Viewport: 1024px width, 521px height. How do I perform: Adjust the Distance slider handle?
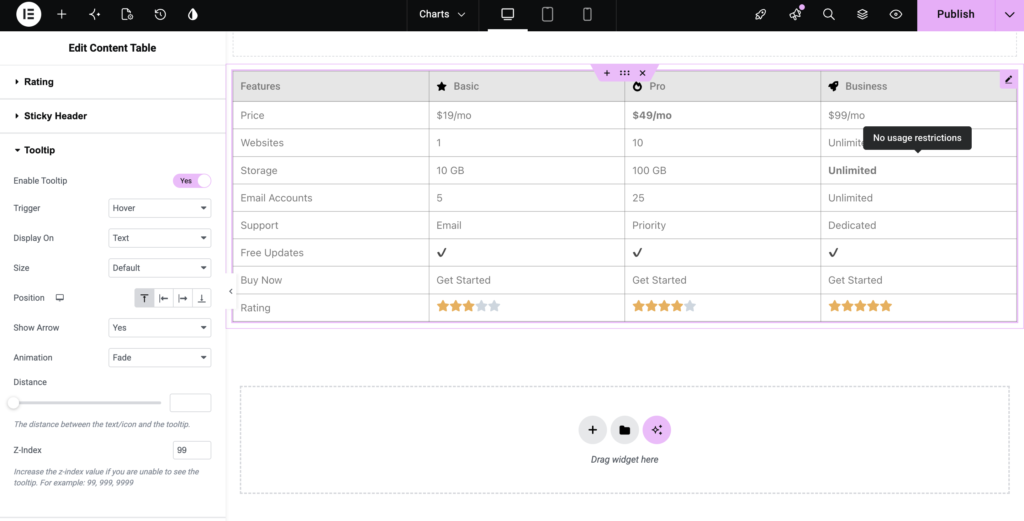tap(13, 403)
